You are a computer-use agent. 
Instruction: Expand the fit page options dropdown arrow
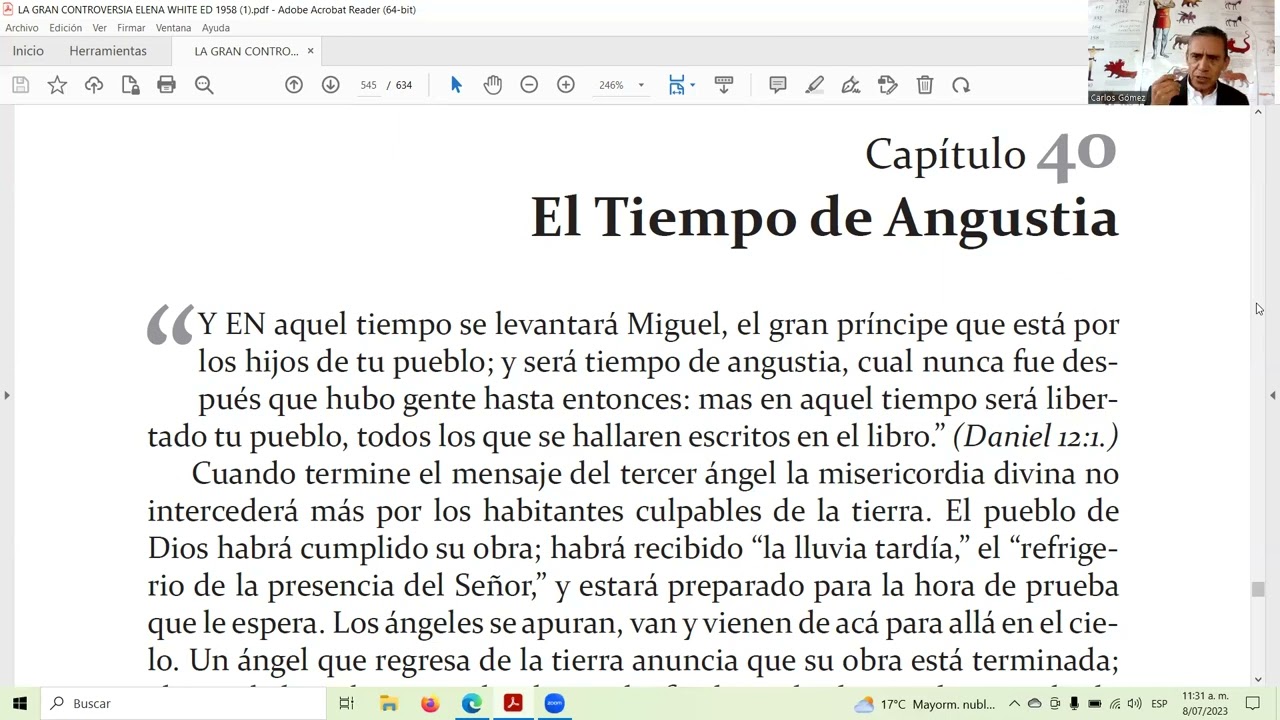[692, 85]
